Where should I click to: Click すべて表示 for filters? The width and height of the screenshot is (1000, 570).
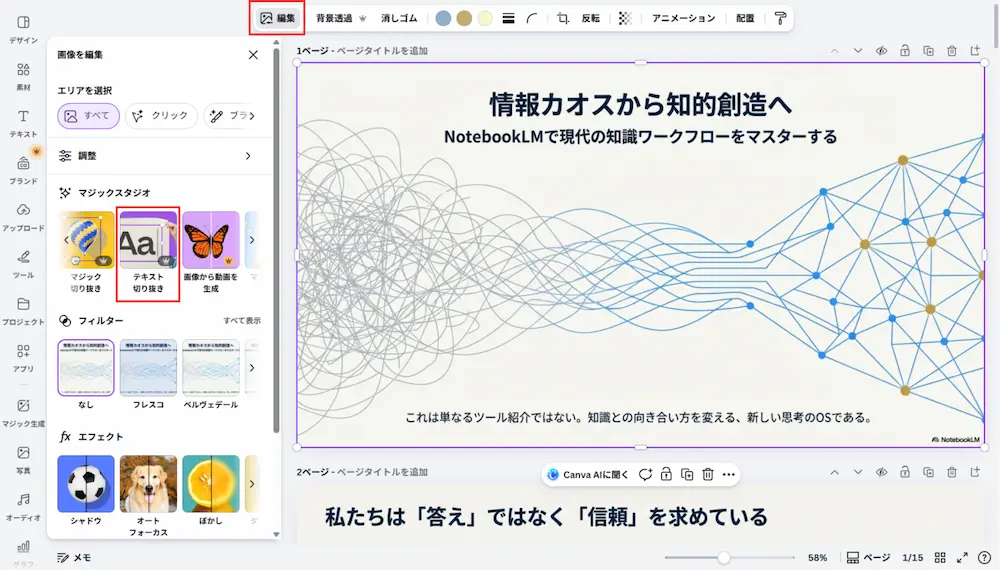242,321
